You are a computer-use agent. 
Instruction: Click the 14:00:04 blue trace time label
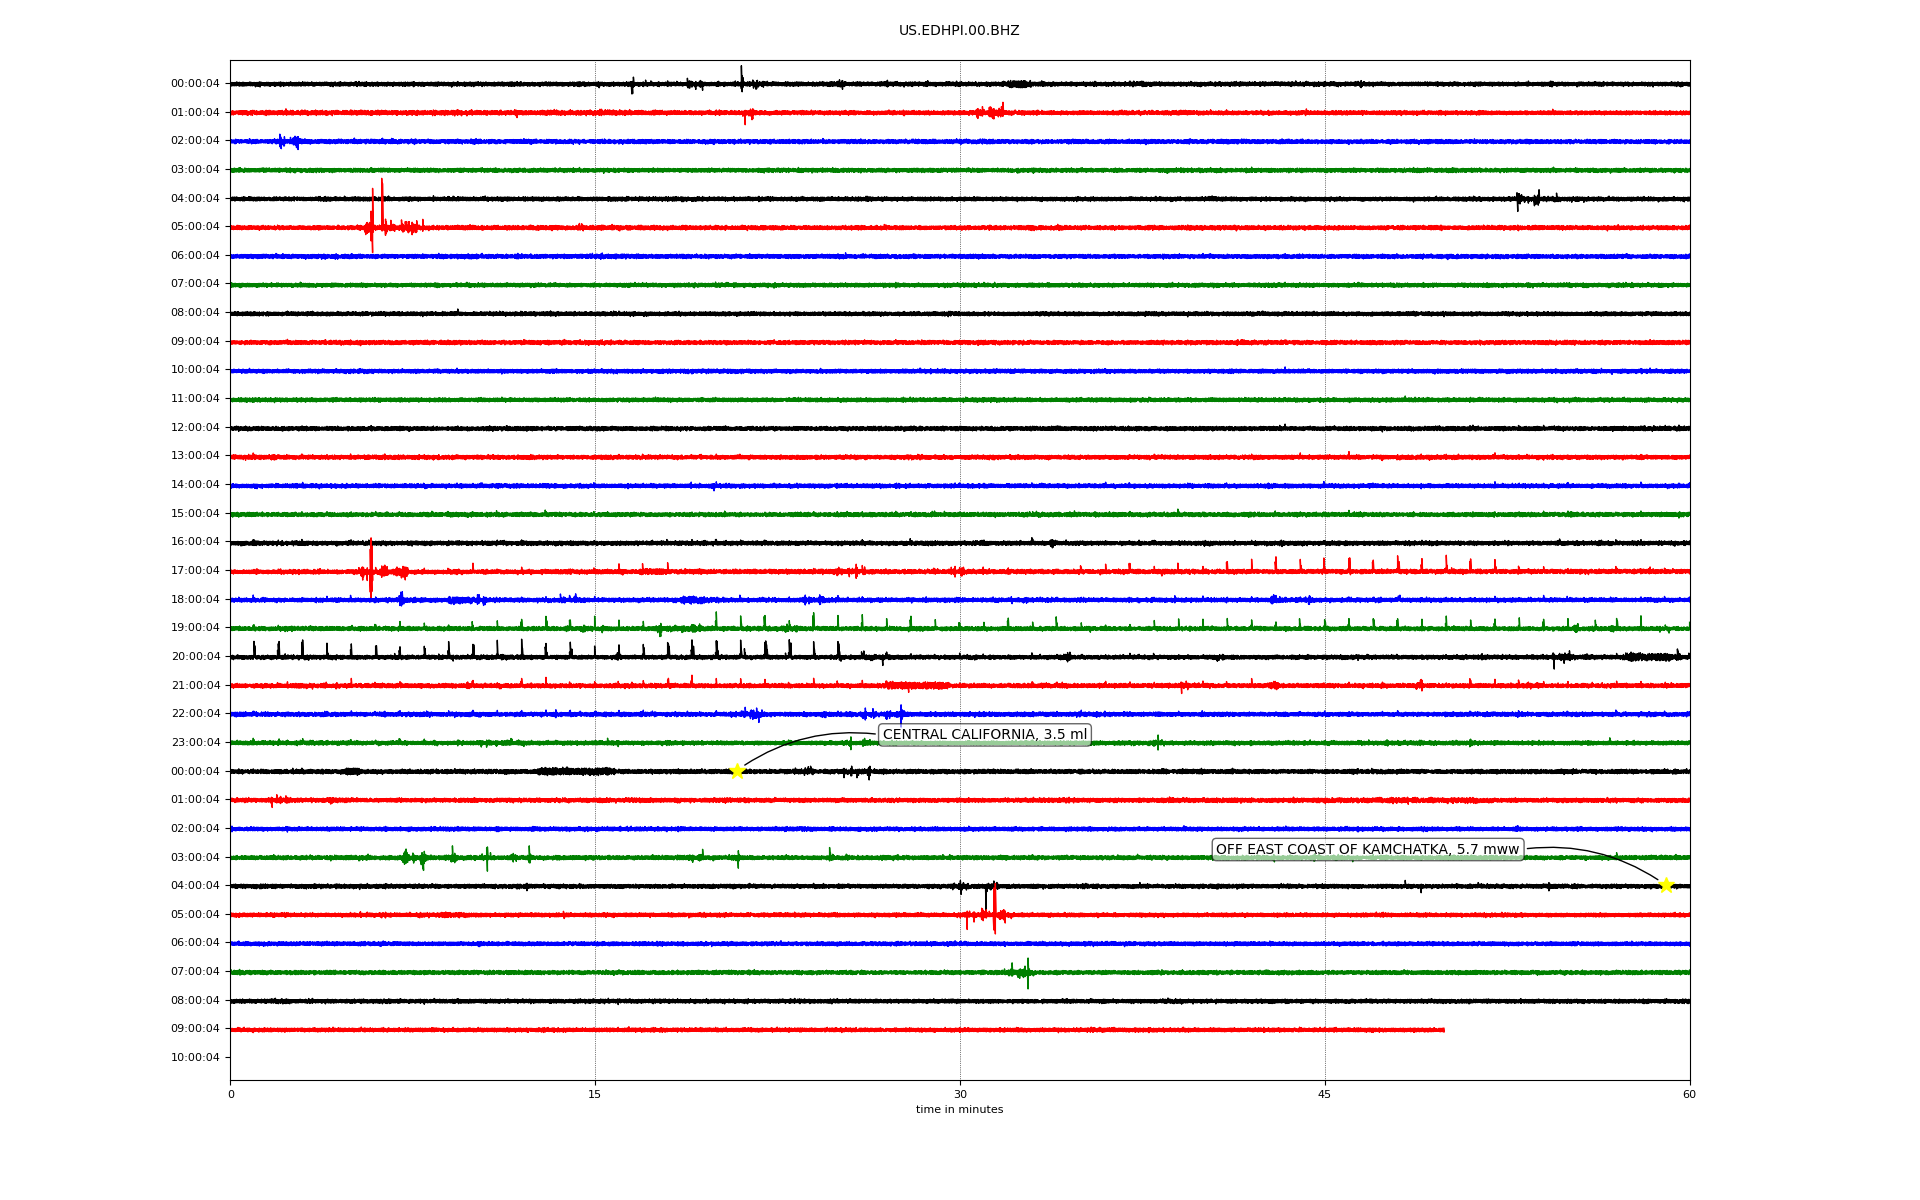click(195, 485)
